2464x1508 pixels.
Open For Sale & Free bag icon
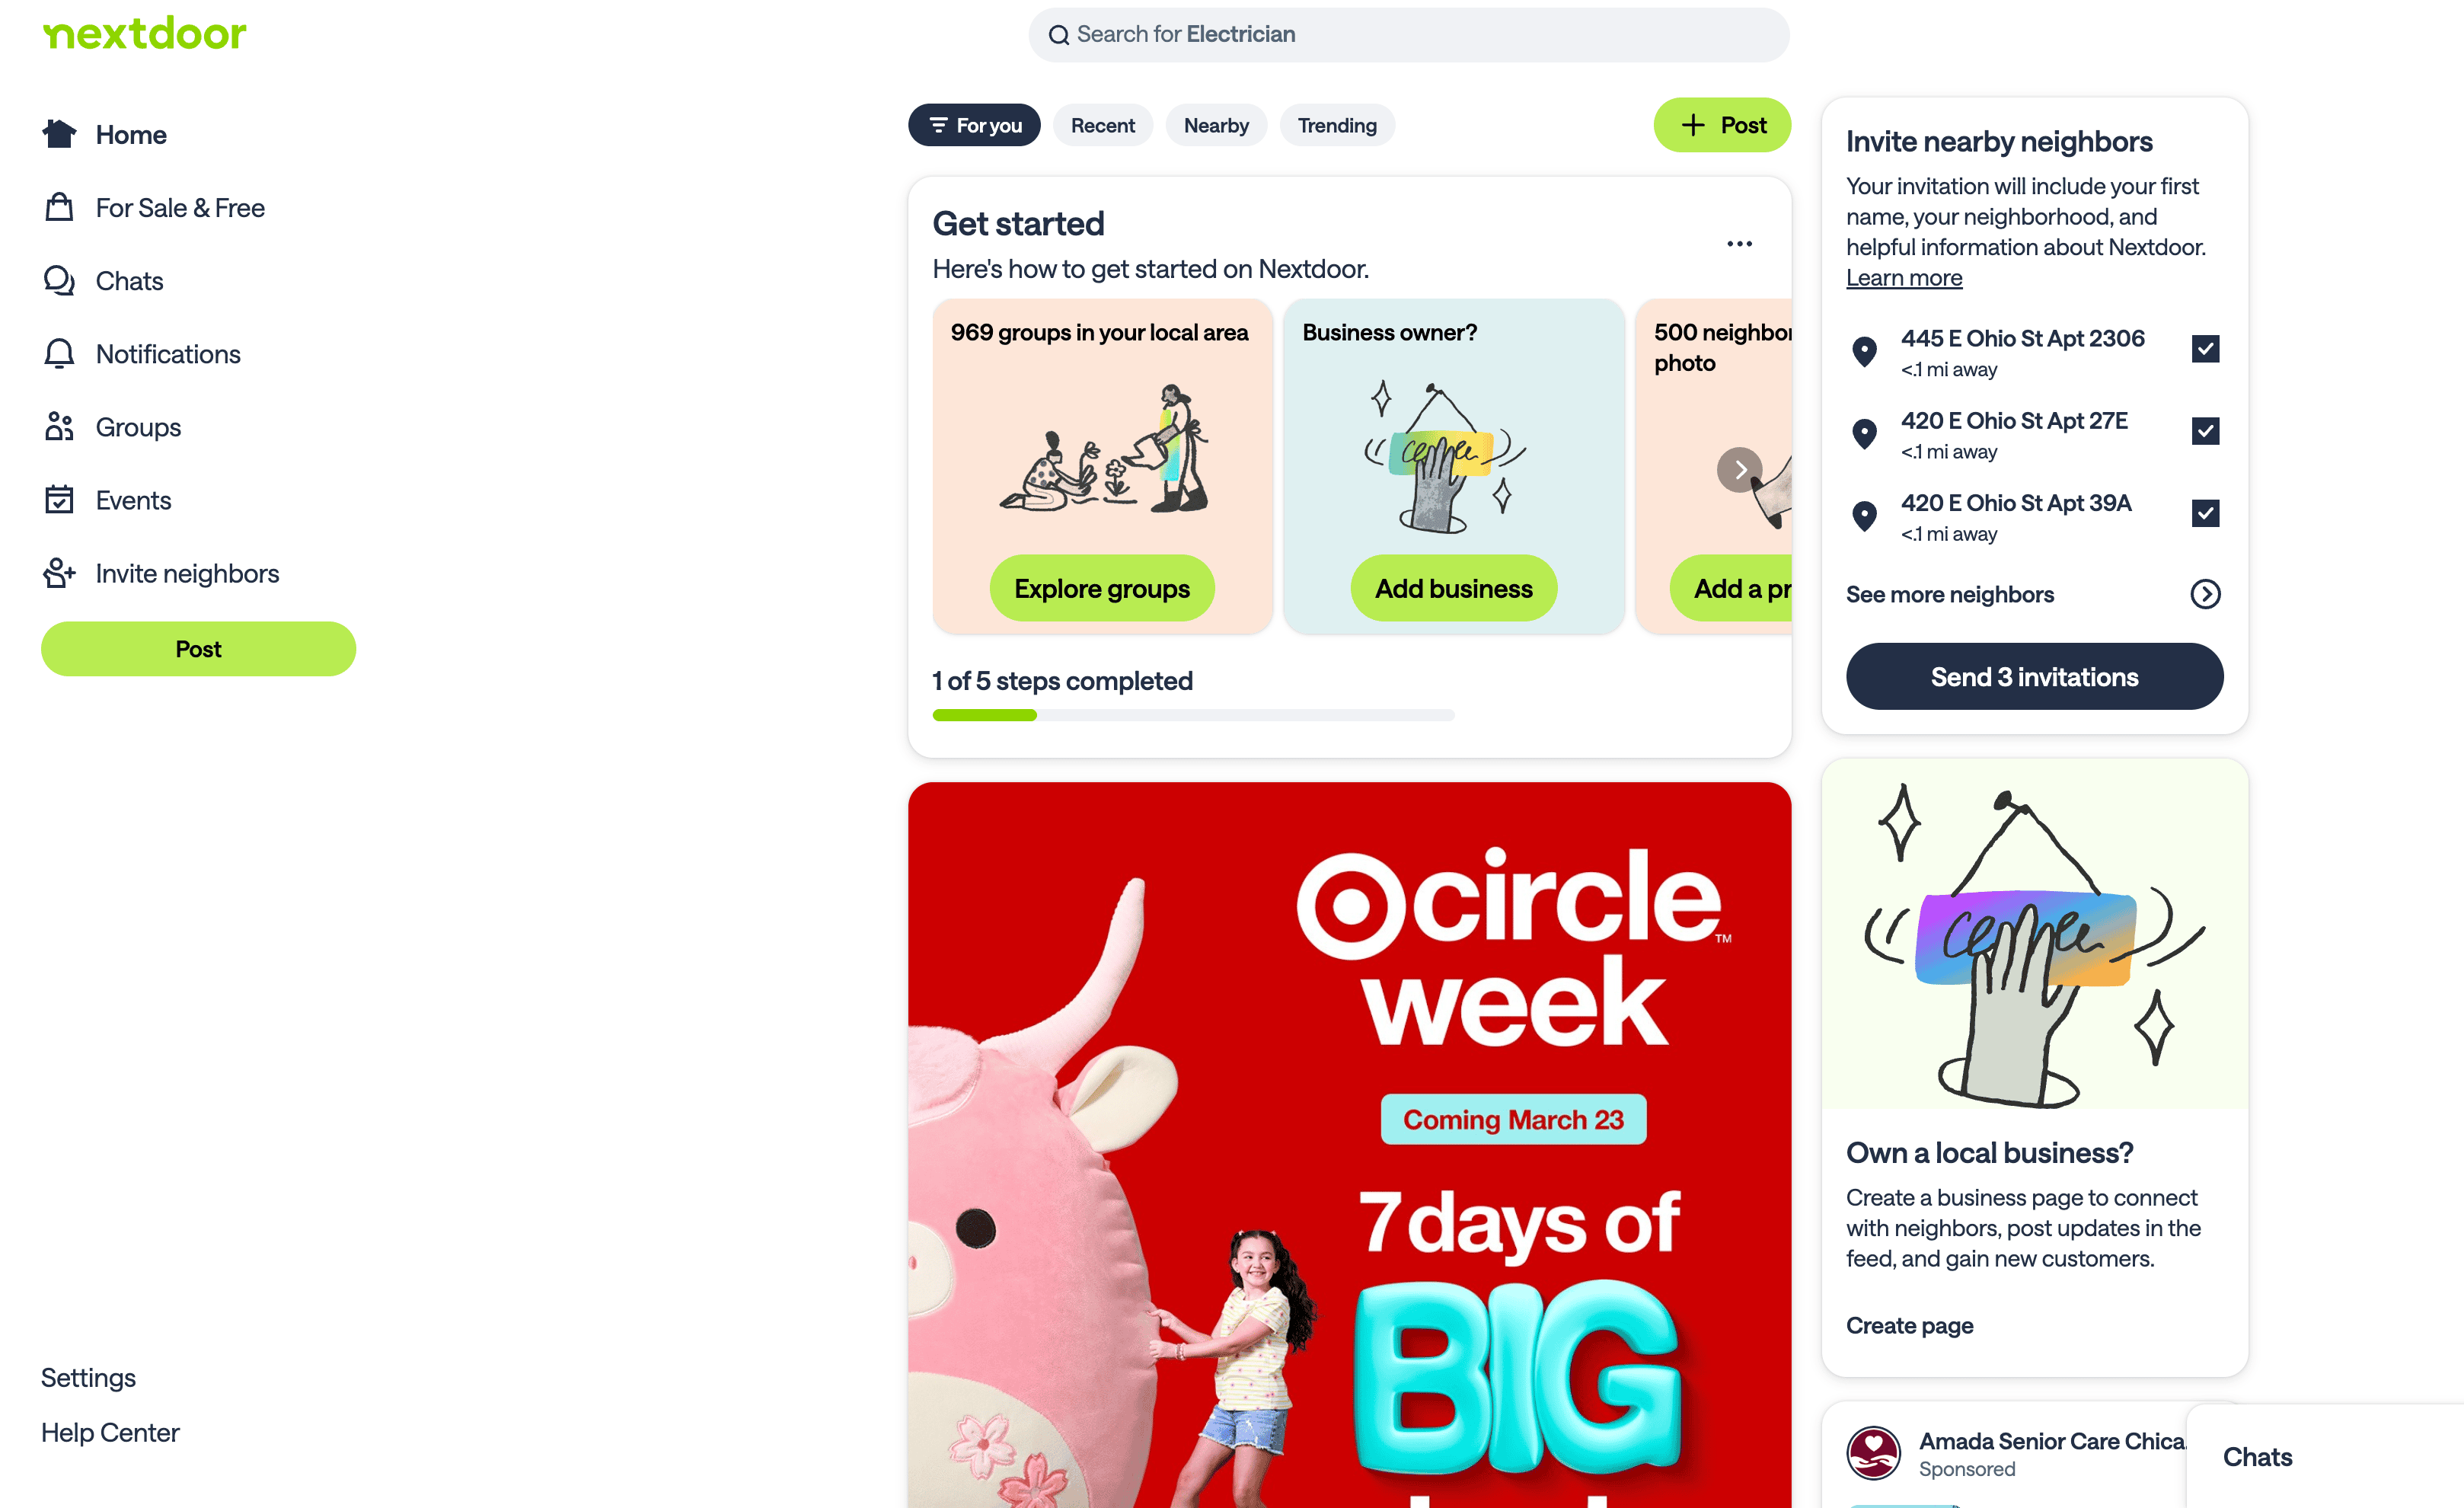(59, 207)
